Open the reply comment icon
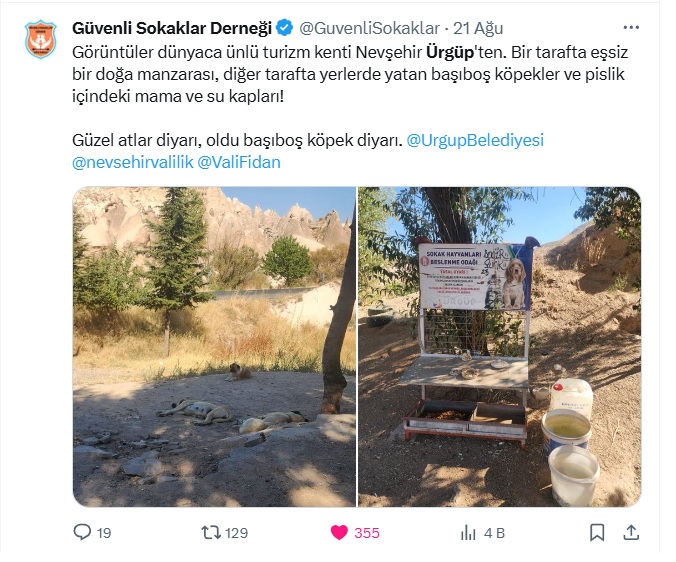This screenshot has height=562, width=676. coord(82,532)
